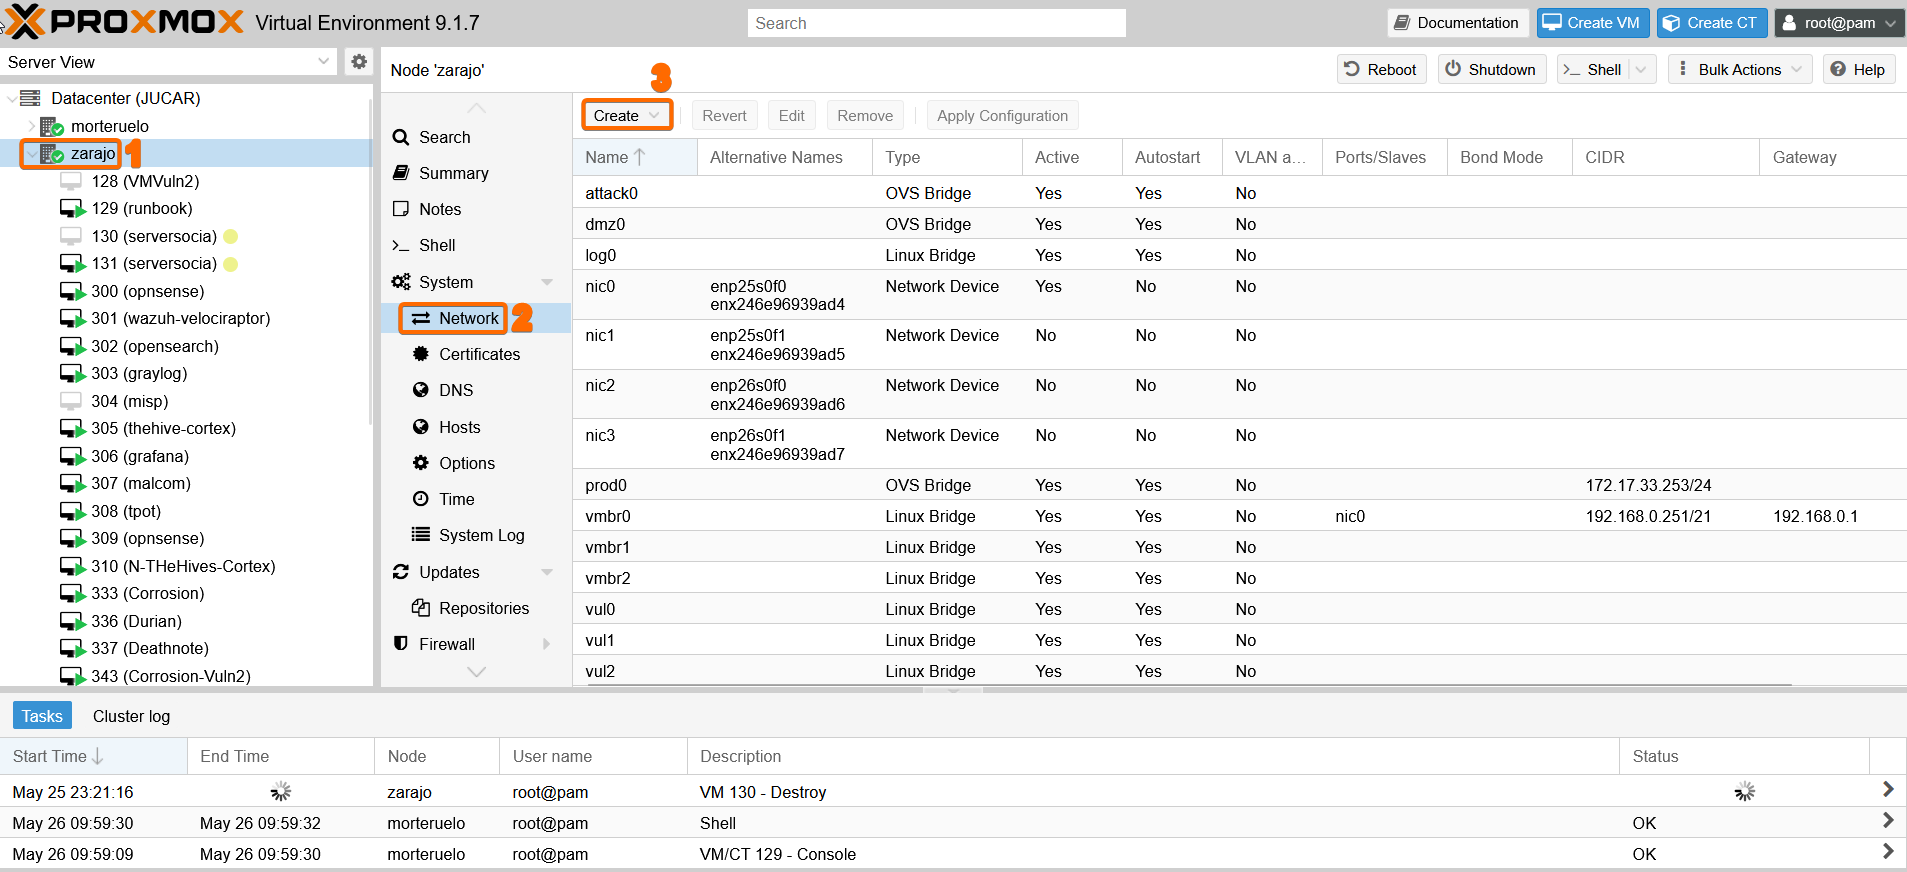The image size is (1907, 872).
Task: Collapse the Datacenter (JUCAR) tree
Action: click(11, 98)
